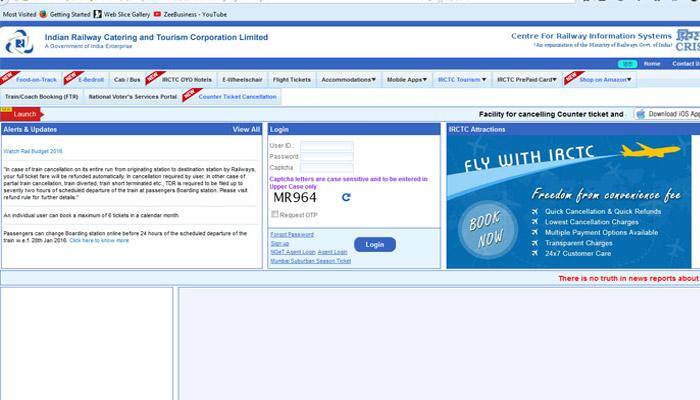The height and width of the screenshot is (400, 700).
Task: Open the E-Bedroll menu item
Action: coord(91,79)
